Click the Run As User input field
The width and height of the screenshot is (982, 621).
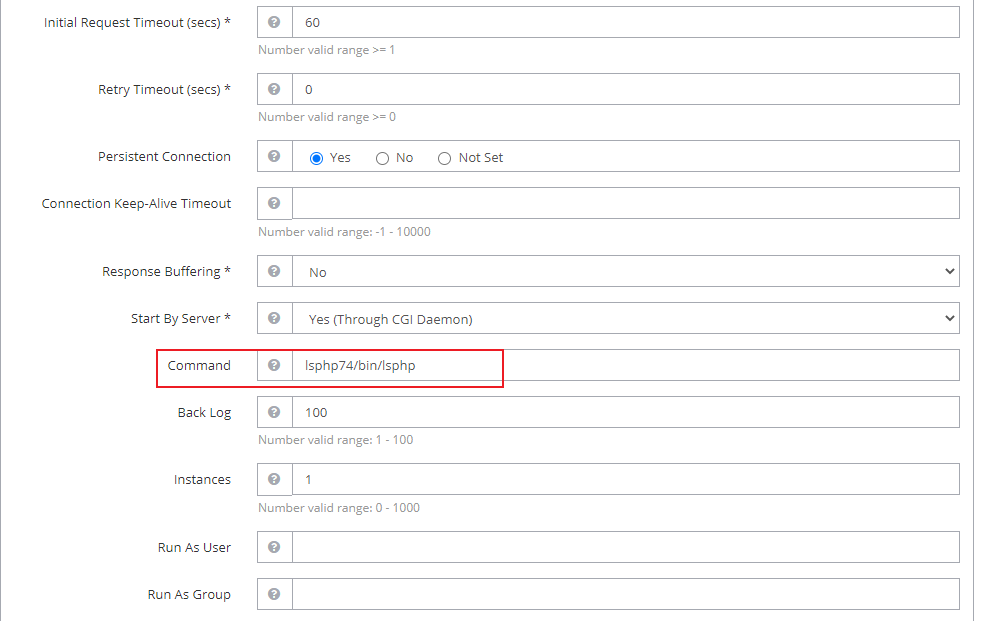coord(626,547)
